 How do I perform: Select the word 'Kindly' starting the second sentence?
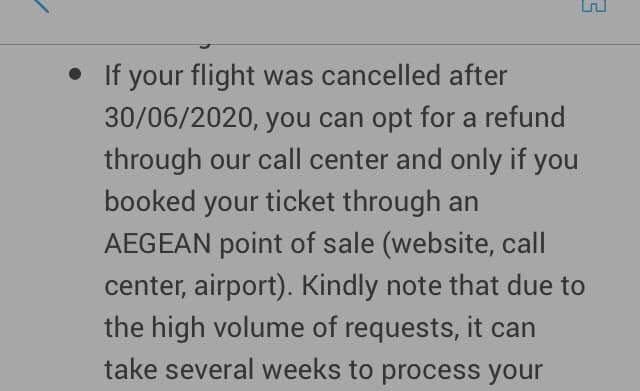(x=339, y=286)
